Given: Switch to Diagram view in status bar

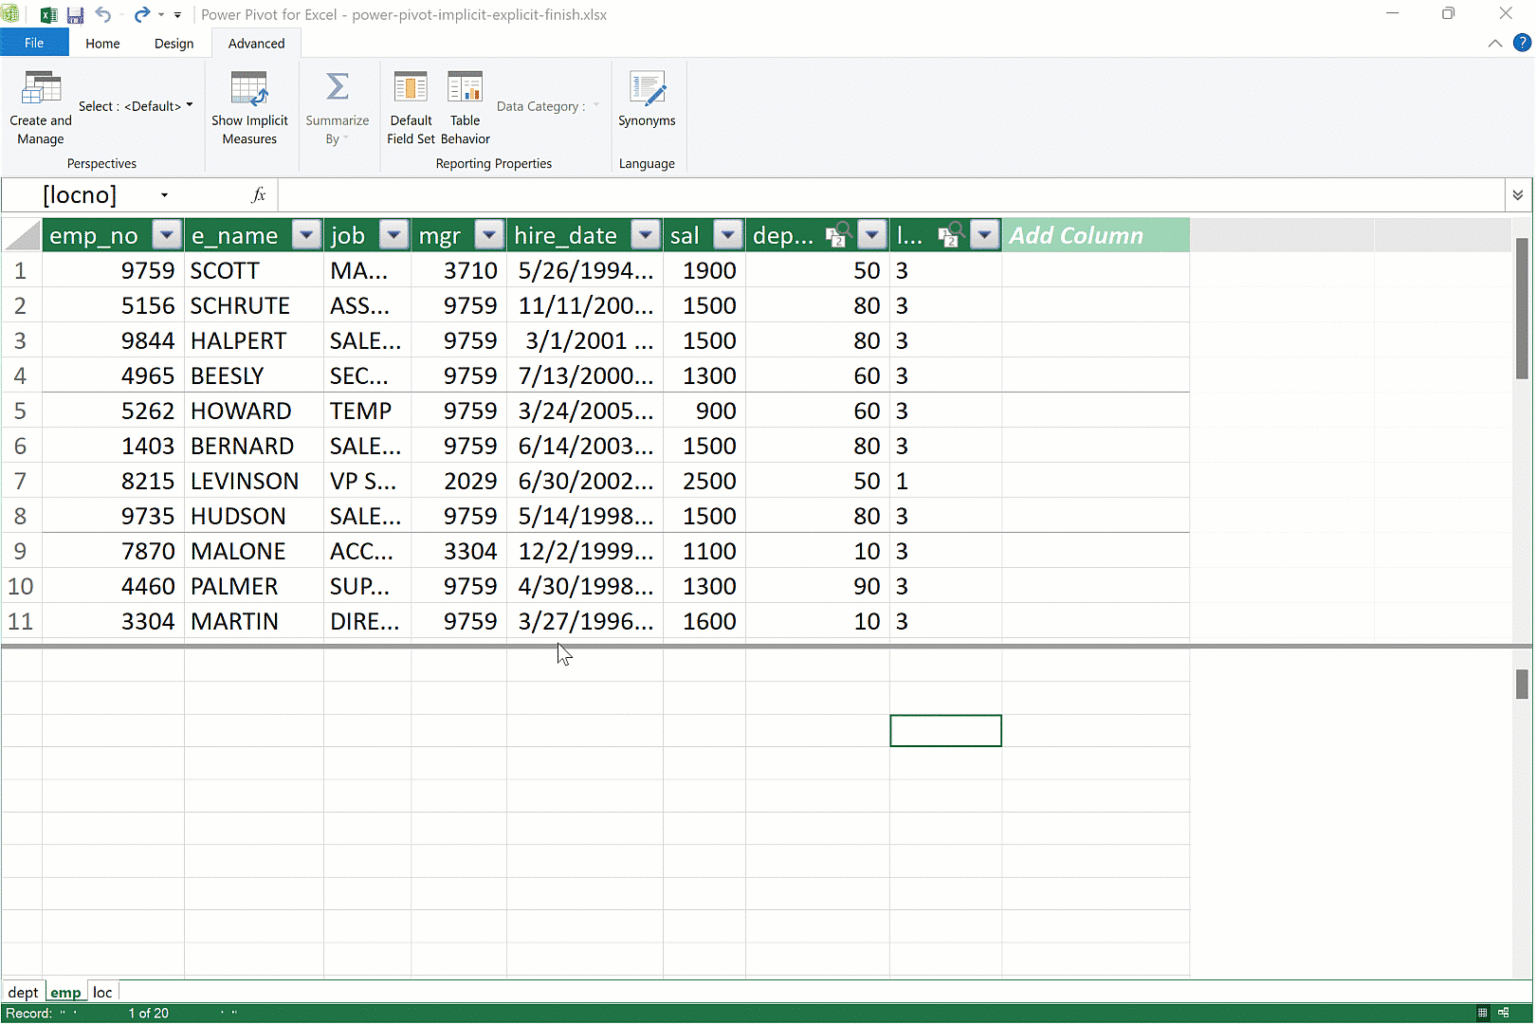Looking at the screenshot, I should pyautogui.click(x=1503, y=1013).
